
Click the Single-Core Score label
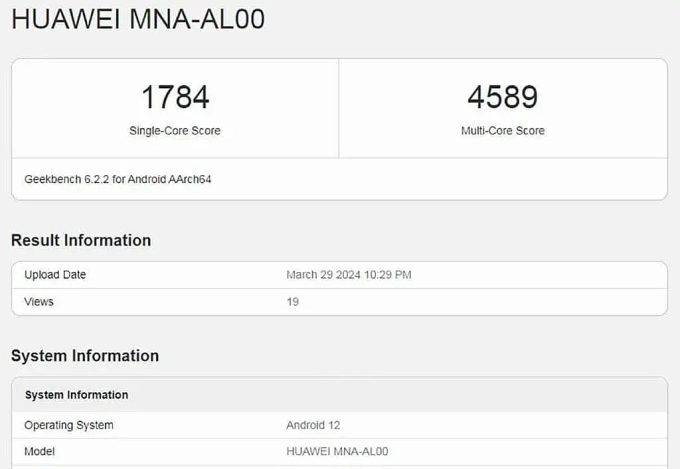[175, 131]
